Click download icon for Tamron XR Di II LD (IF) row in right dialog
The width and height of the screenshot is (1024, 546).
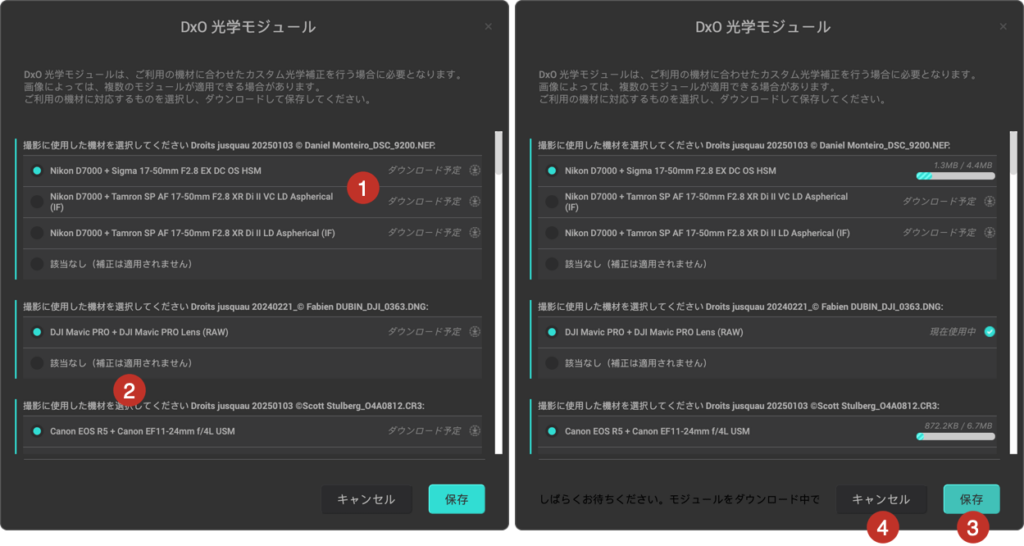pos(989,233)
